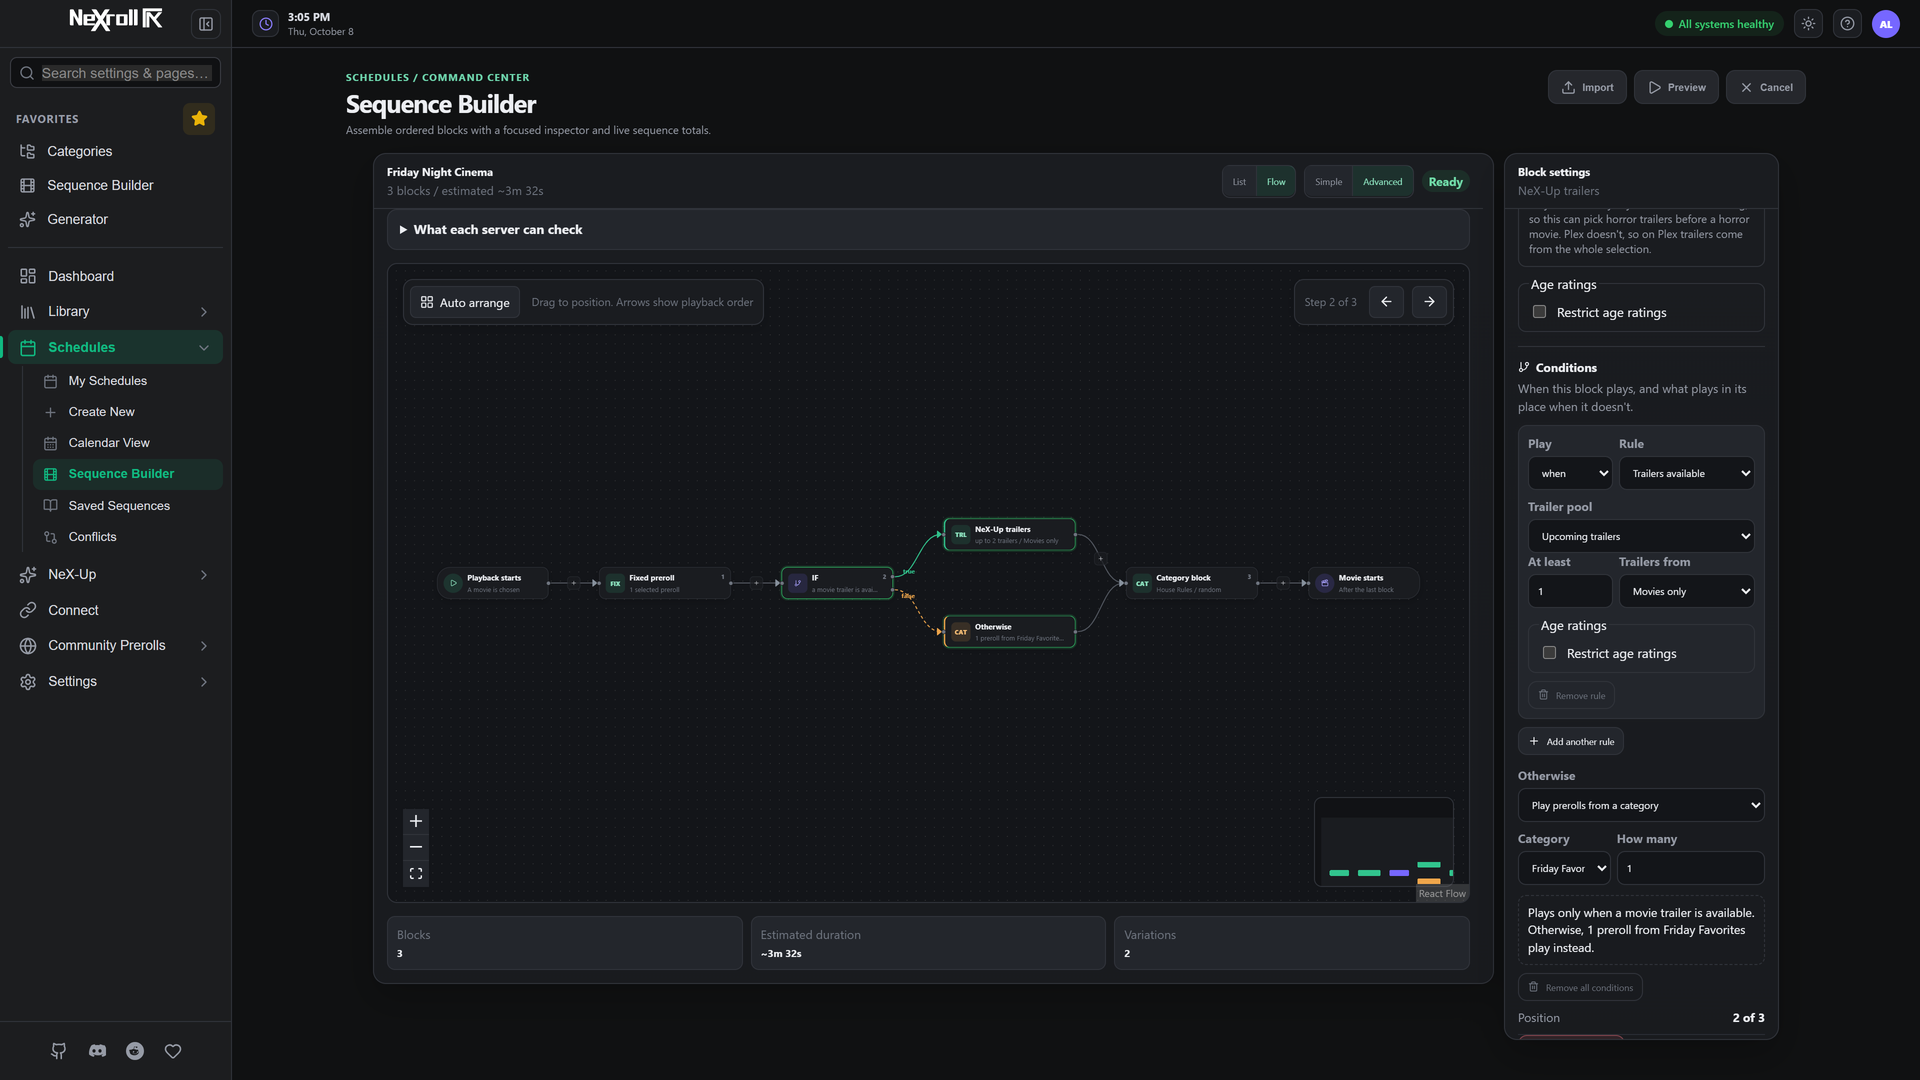
Task: Open the AL user avatar
Action: [1886, 24]
